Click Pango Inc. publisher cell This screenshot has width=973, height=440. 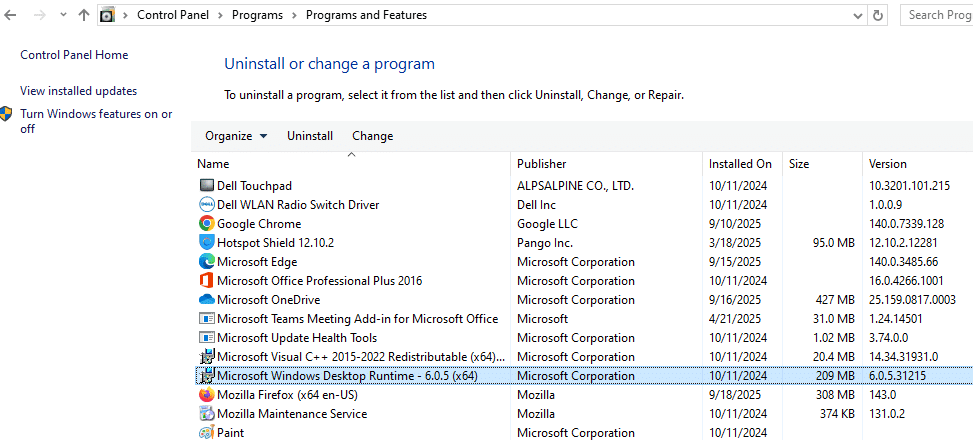[545, 243]
